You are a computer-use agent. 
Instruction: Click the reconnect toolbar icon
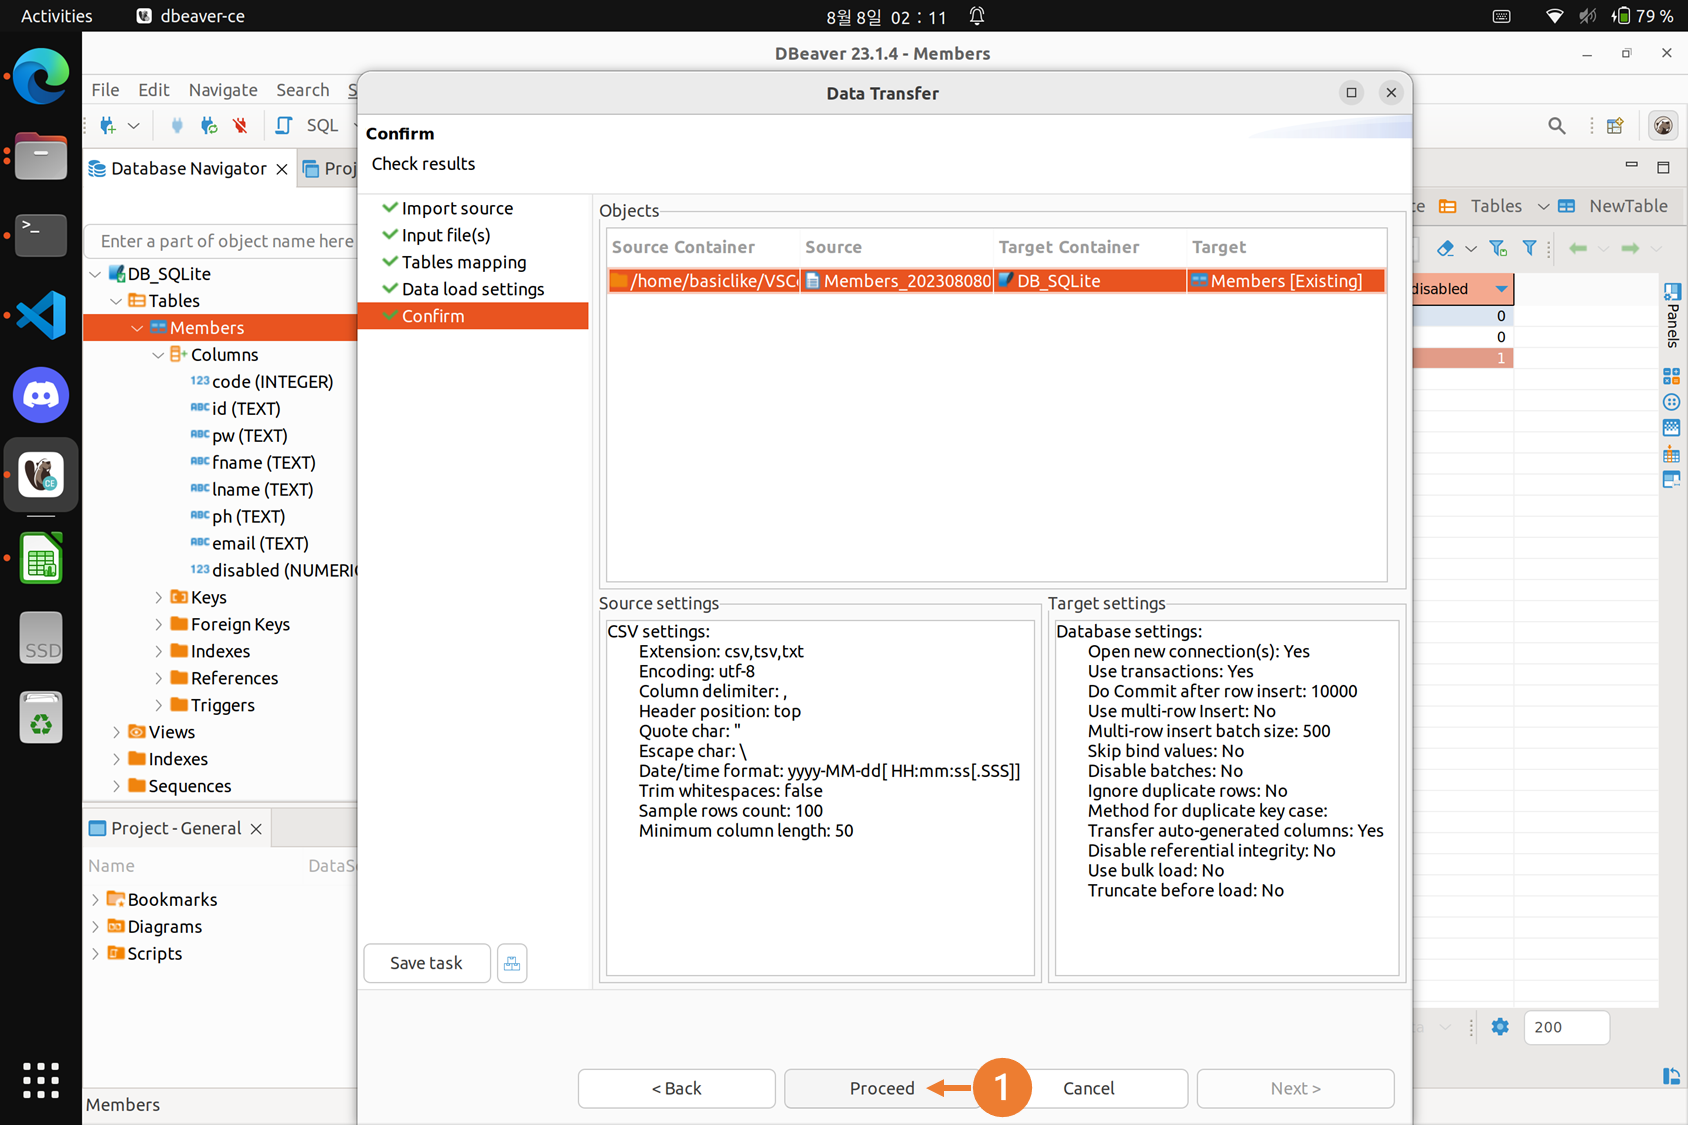(209, 126)
